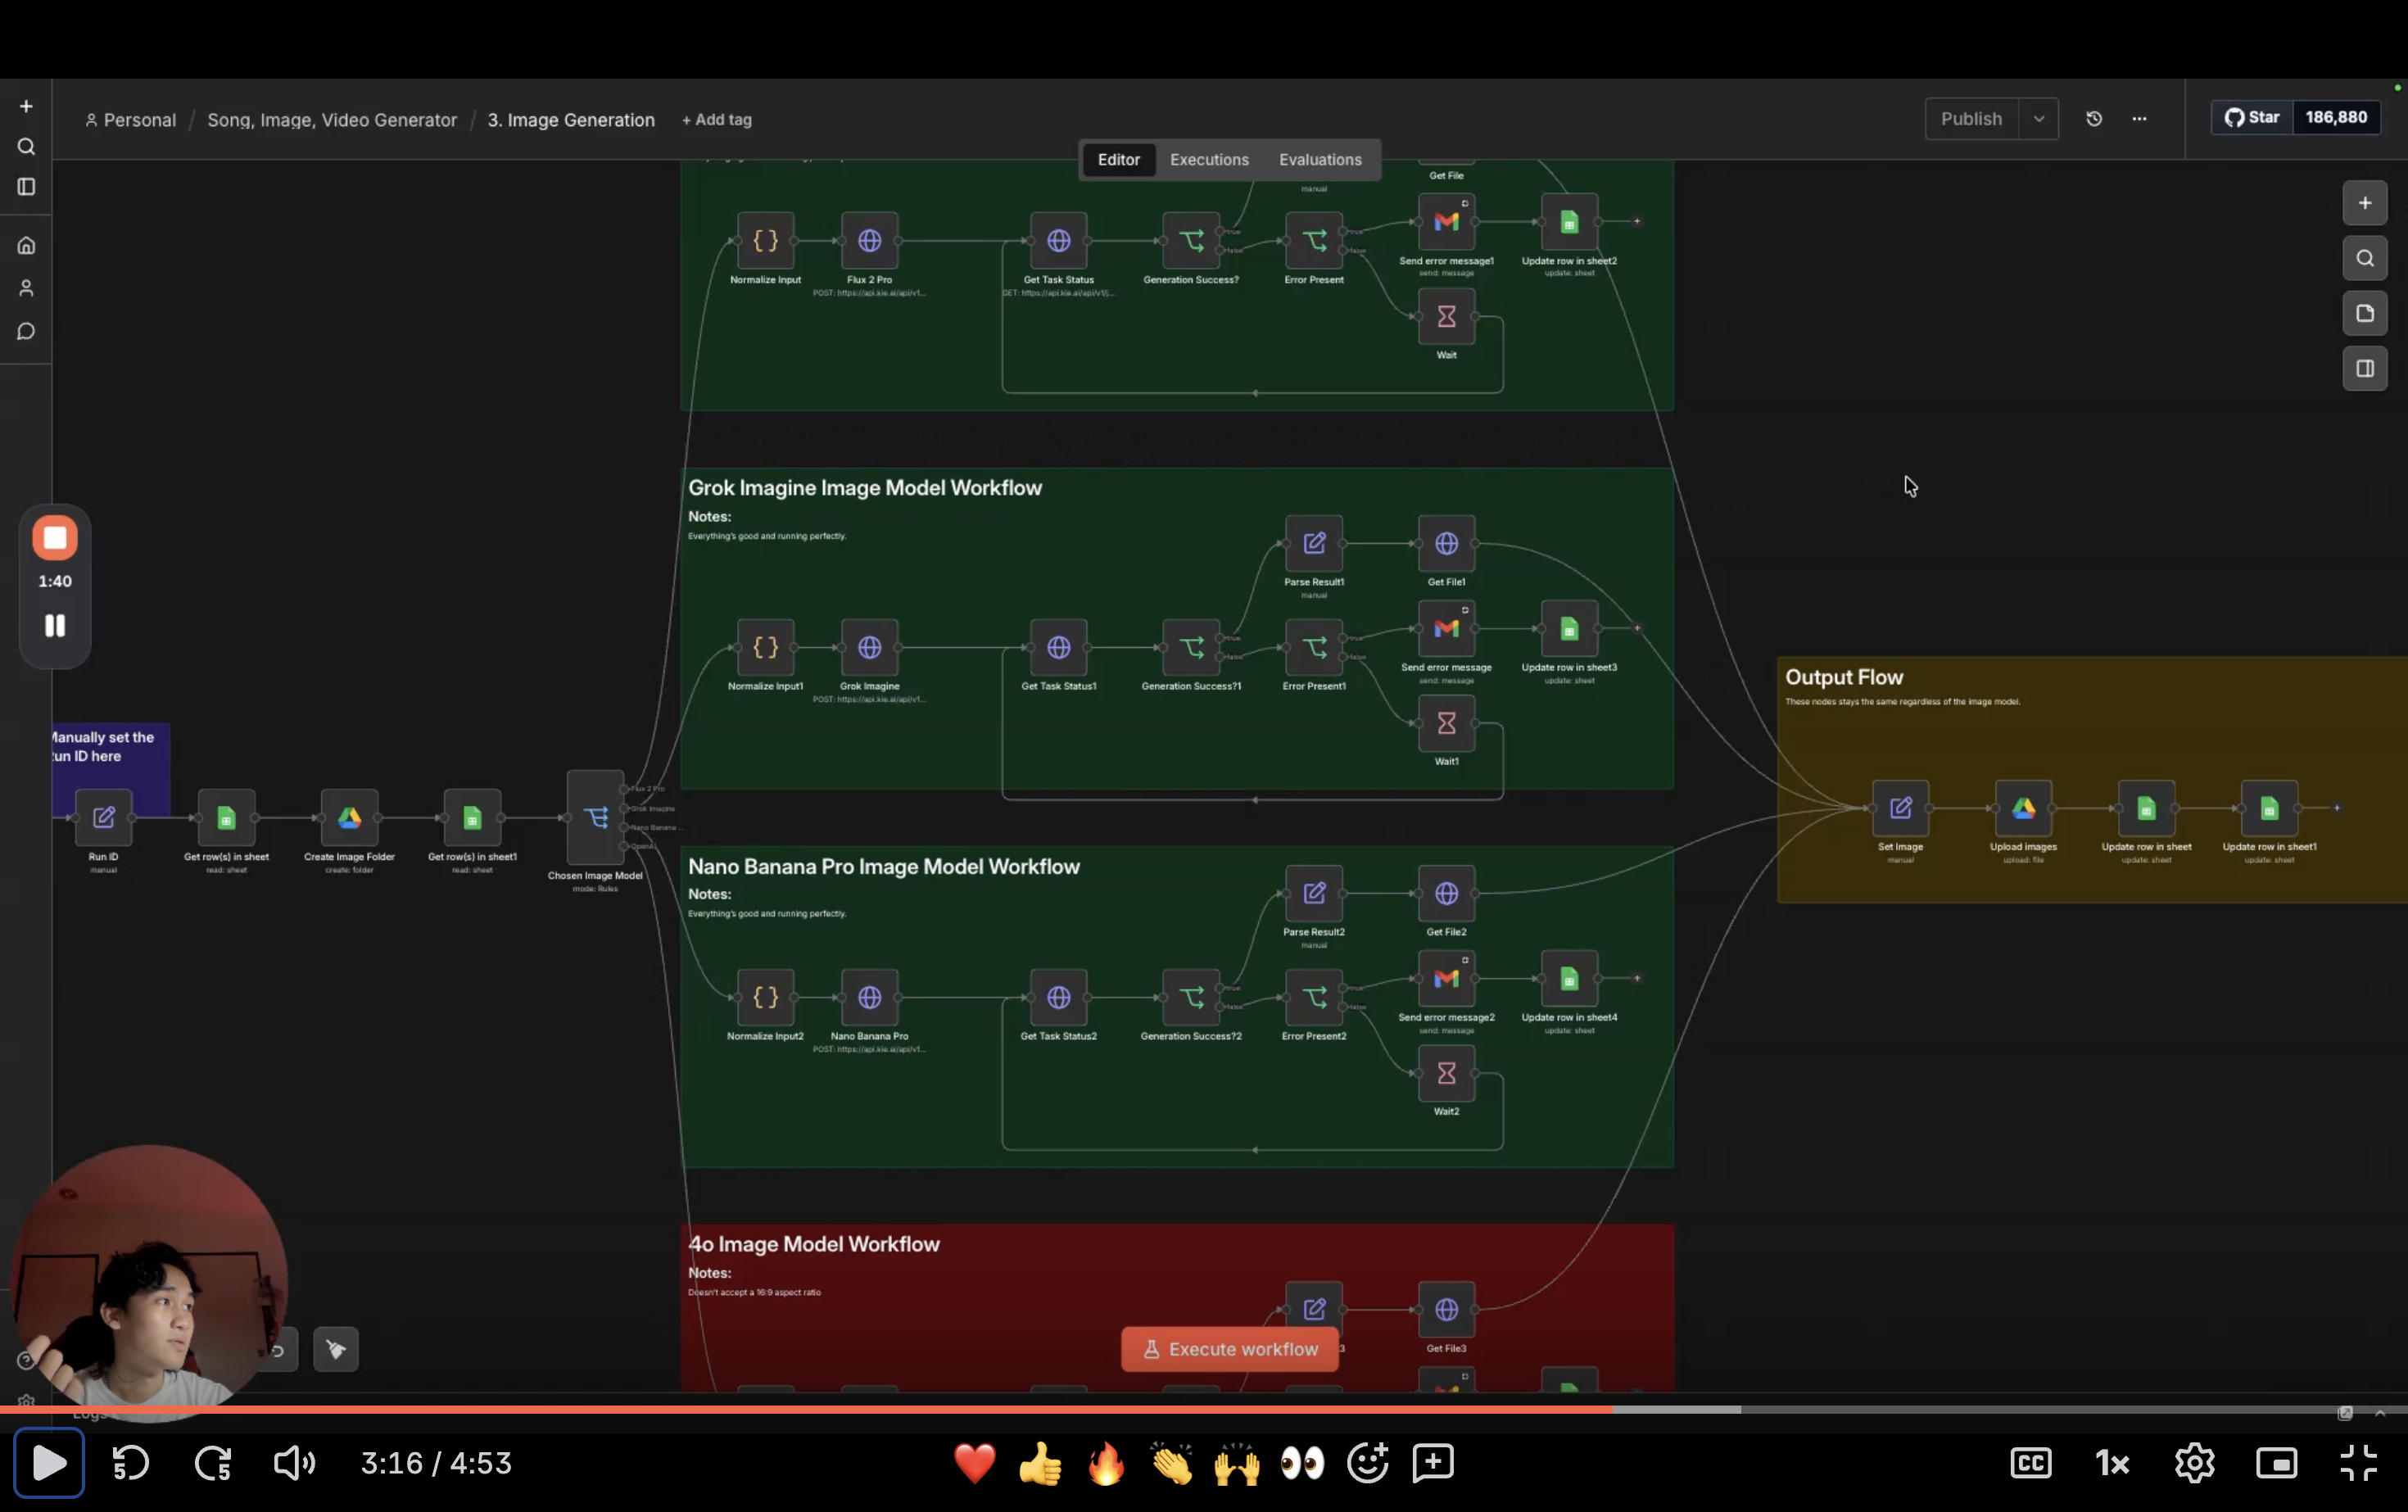The width and height of the screenshot is (2408, 1512).
Task: Switch to the Evaluations tab
Action: click(x=1320, y=160)
